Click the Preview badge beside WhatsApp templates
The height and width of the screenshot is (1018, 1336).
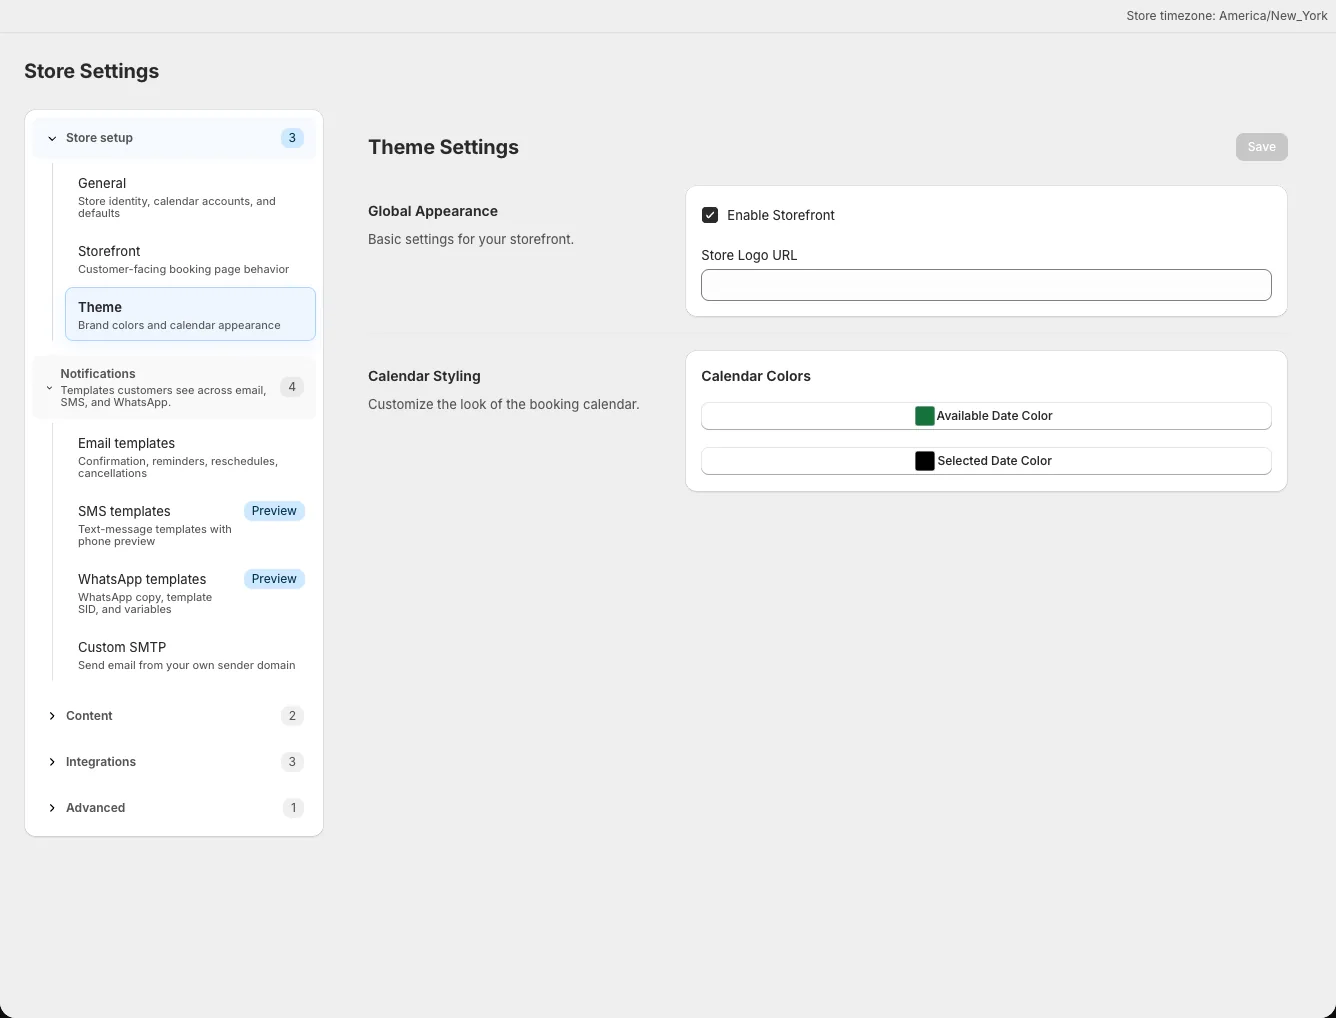coord(274,579)
